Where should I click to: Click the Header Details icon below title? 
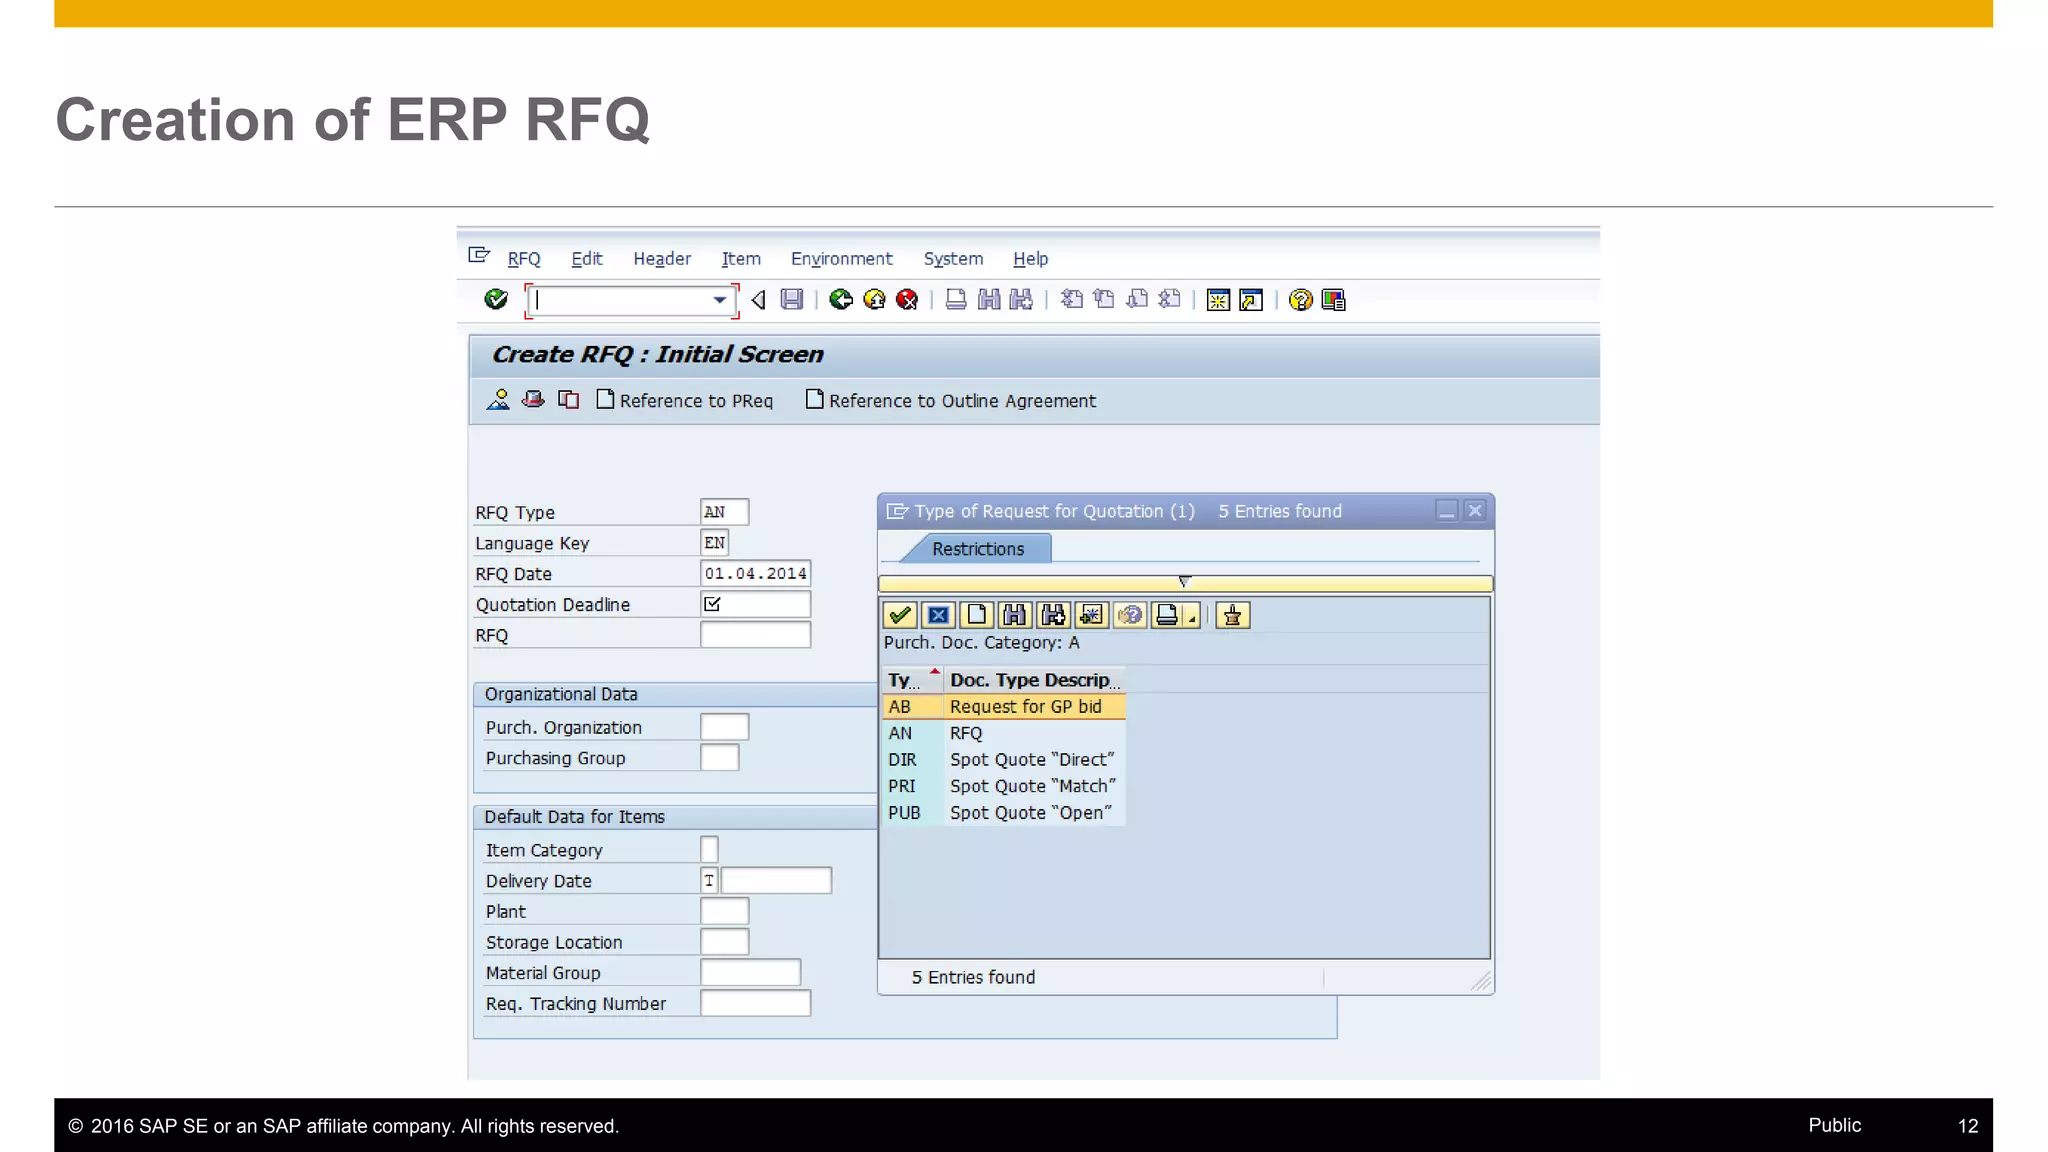(498, 400)
